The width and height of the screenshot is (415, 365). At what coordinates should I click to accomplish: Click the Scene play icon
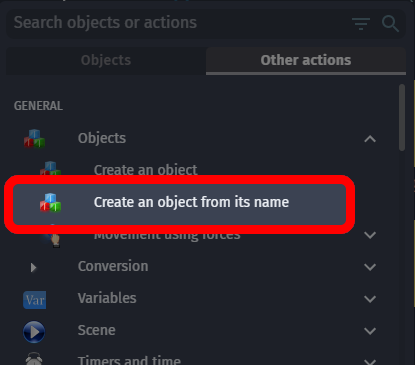click(34, 332)
